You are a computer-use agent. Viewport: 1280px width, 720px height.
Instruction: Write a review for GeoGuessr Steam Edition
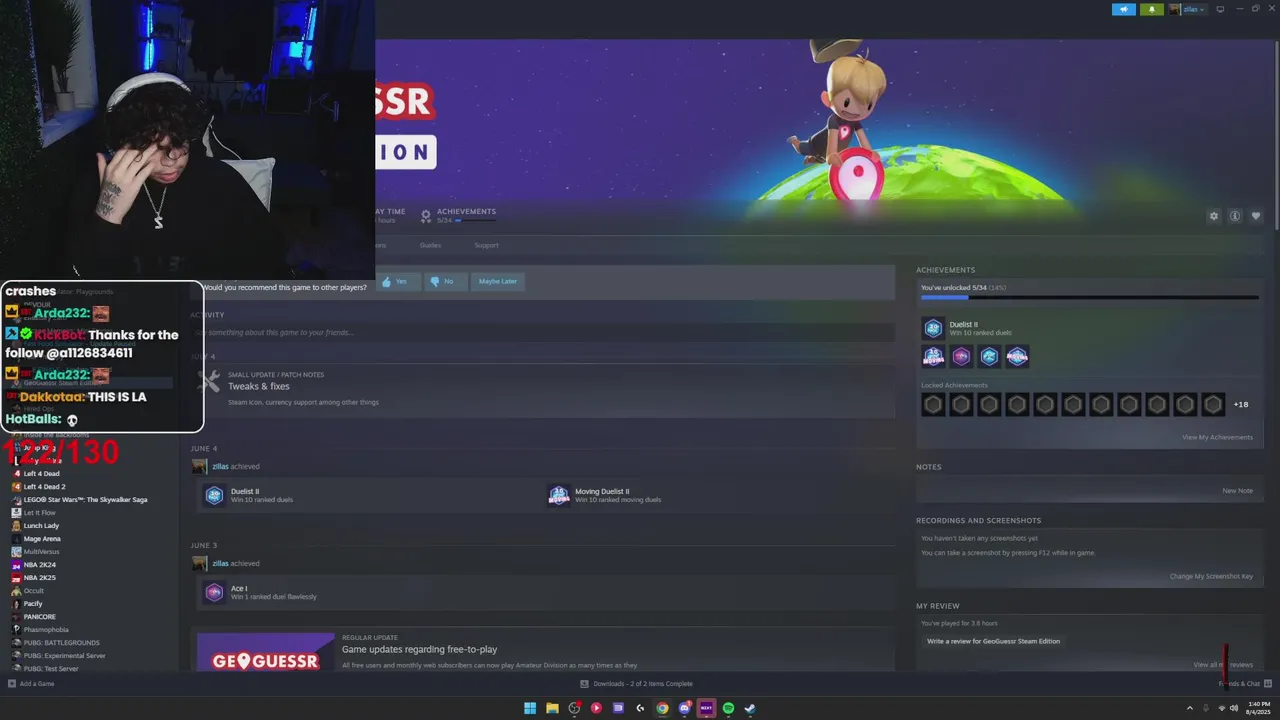993,641
